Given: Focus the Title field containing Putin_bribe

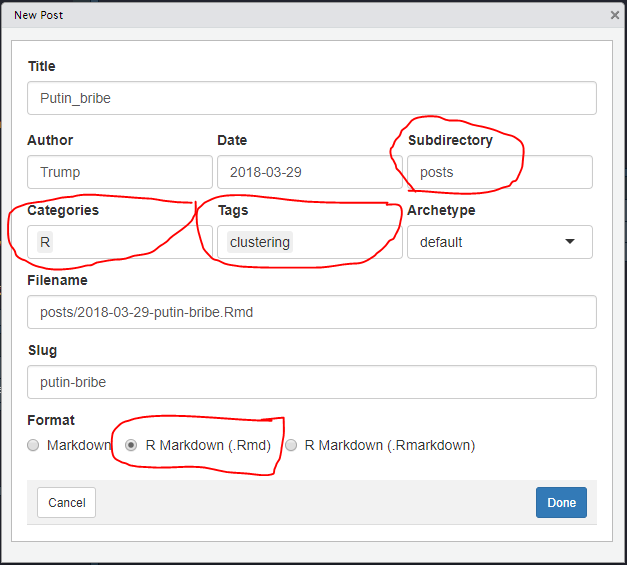Looking at the screenshot, I should pos(312,98).
